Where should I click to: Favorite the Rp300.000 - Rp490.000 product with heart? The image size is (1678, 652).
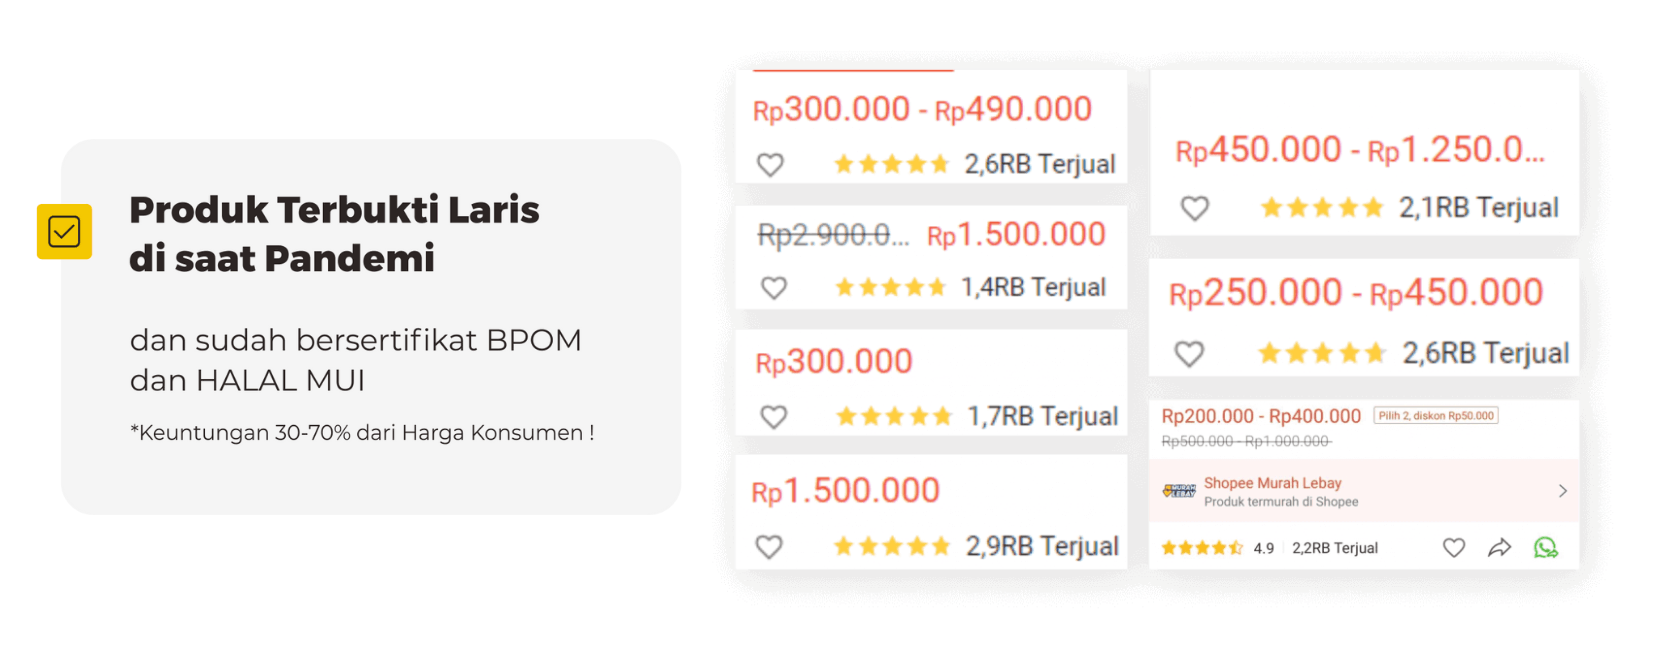click(x=770, y=164)
